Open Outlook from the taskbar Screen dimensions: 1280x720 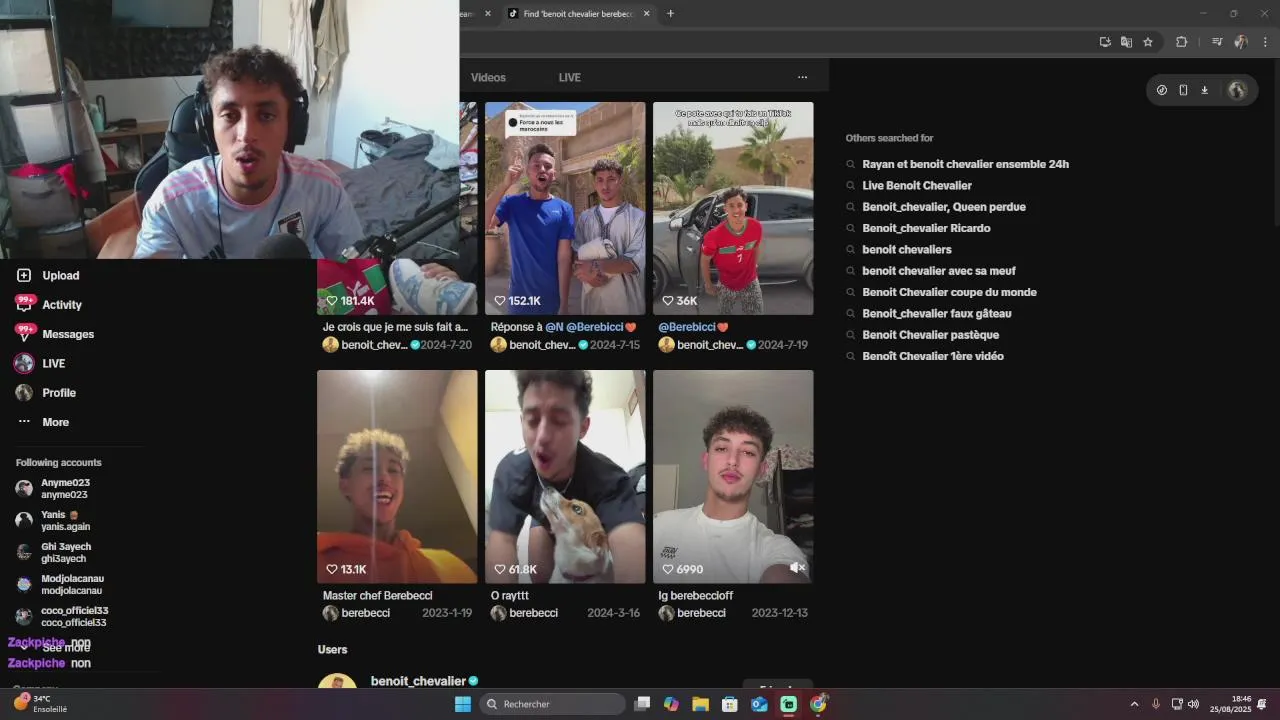point(759,704)
